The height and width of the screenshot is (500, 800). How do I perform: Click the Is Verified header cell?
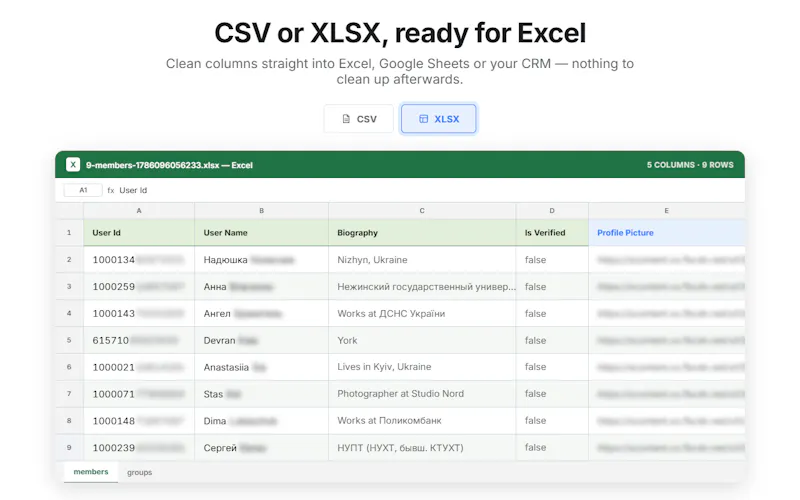(552, 233)
